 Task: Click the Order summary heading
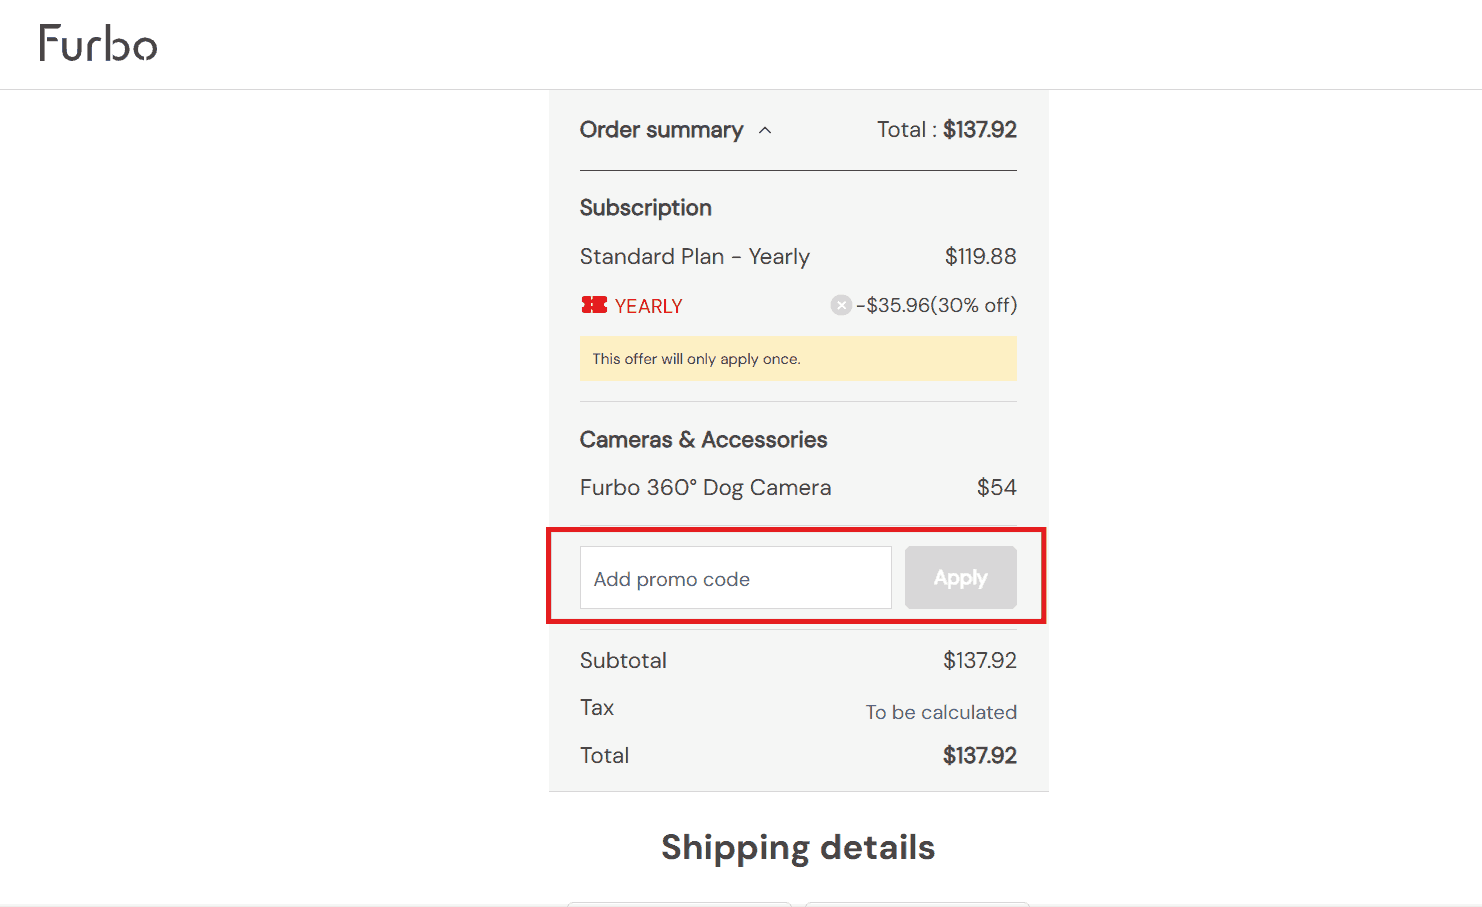[661, 130]
